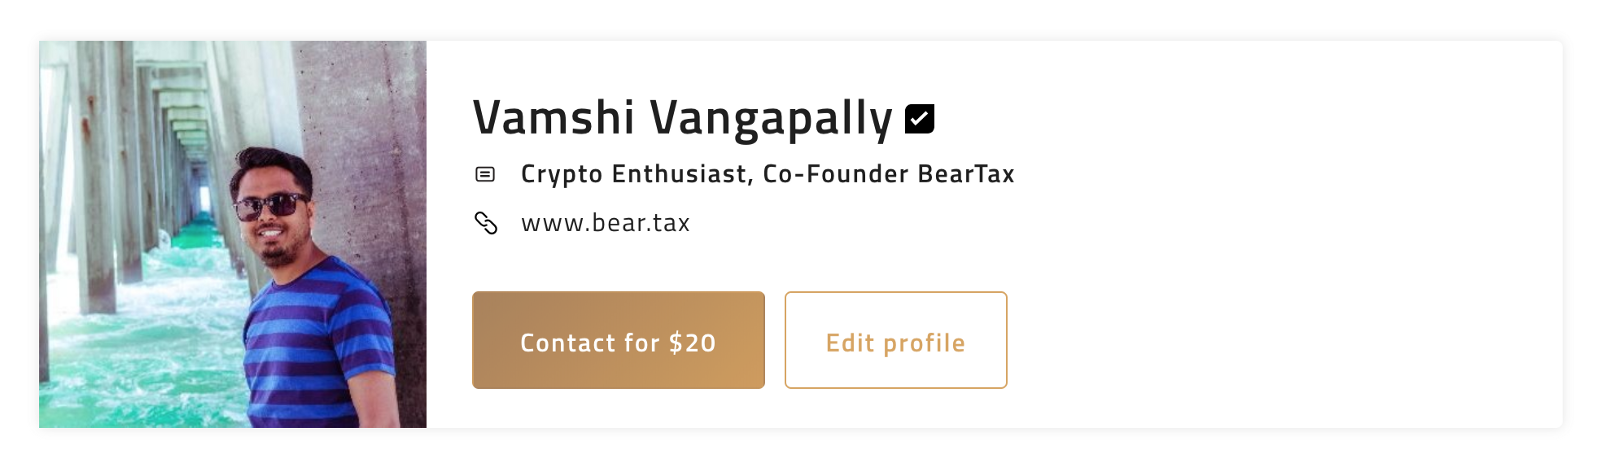Click the bio description icon
This screenshot has width=1600, height=462.
[x=485, y=174]
